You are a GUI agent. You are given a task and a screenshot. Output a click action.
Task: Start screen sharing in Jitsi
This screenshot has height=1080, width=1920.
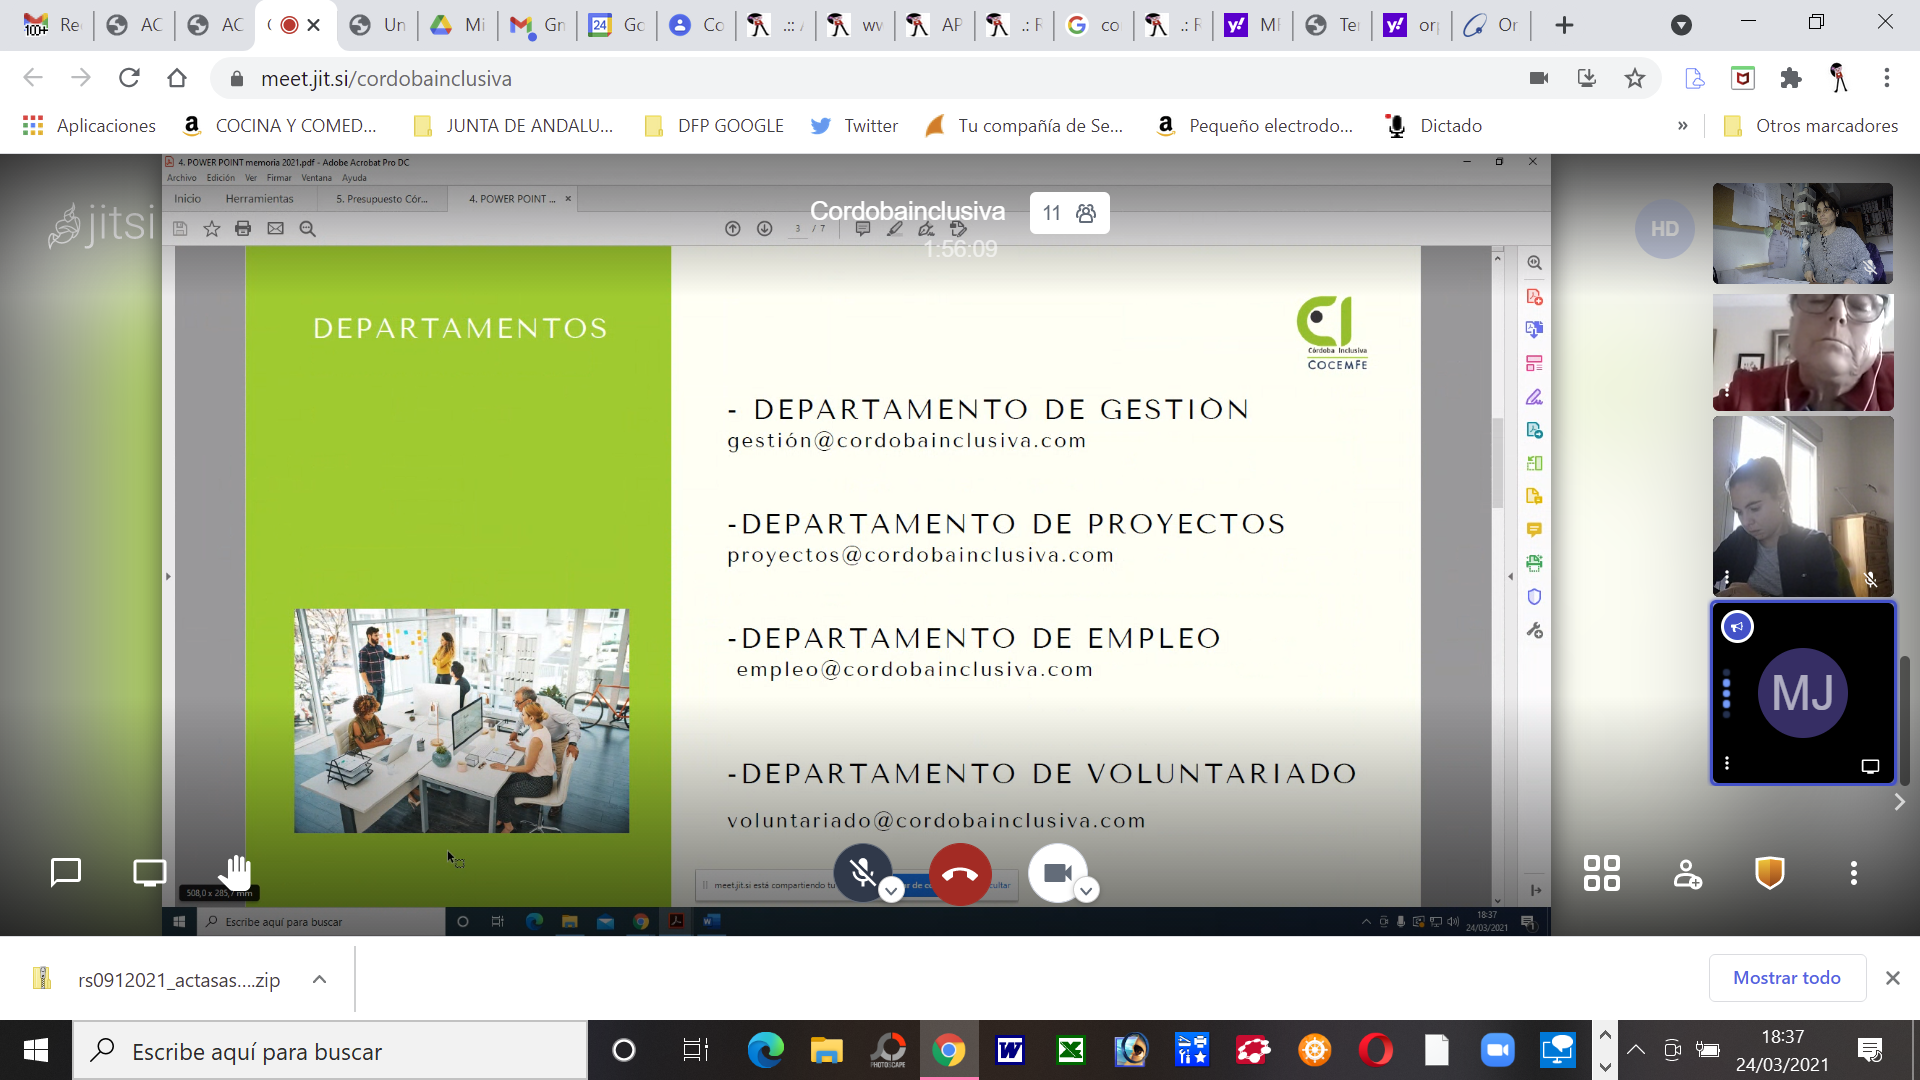pos(150,873)
